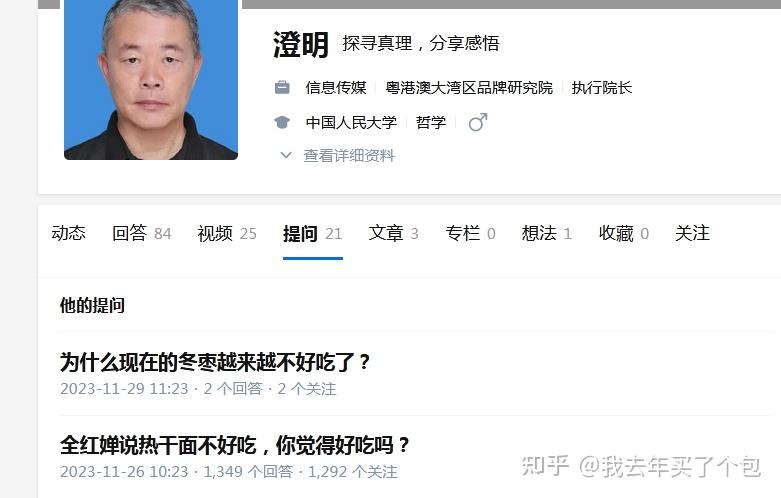The image size is (781, 498).
Task: View the 想法 1 tab
Action: pos(547,233)
